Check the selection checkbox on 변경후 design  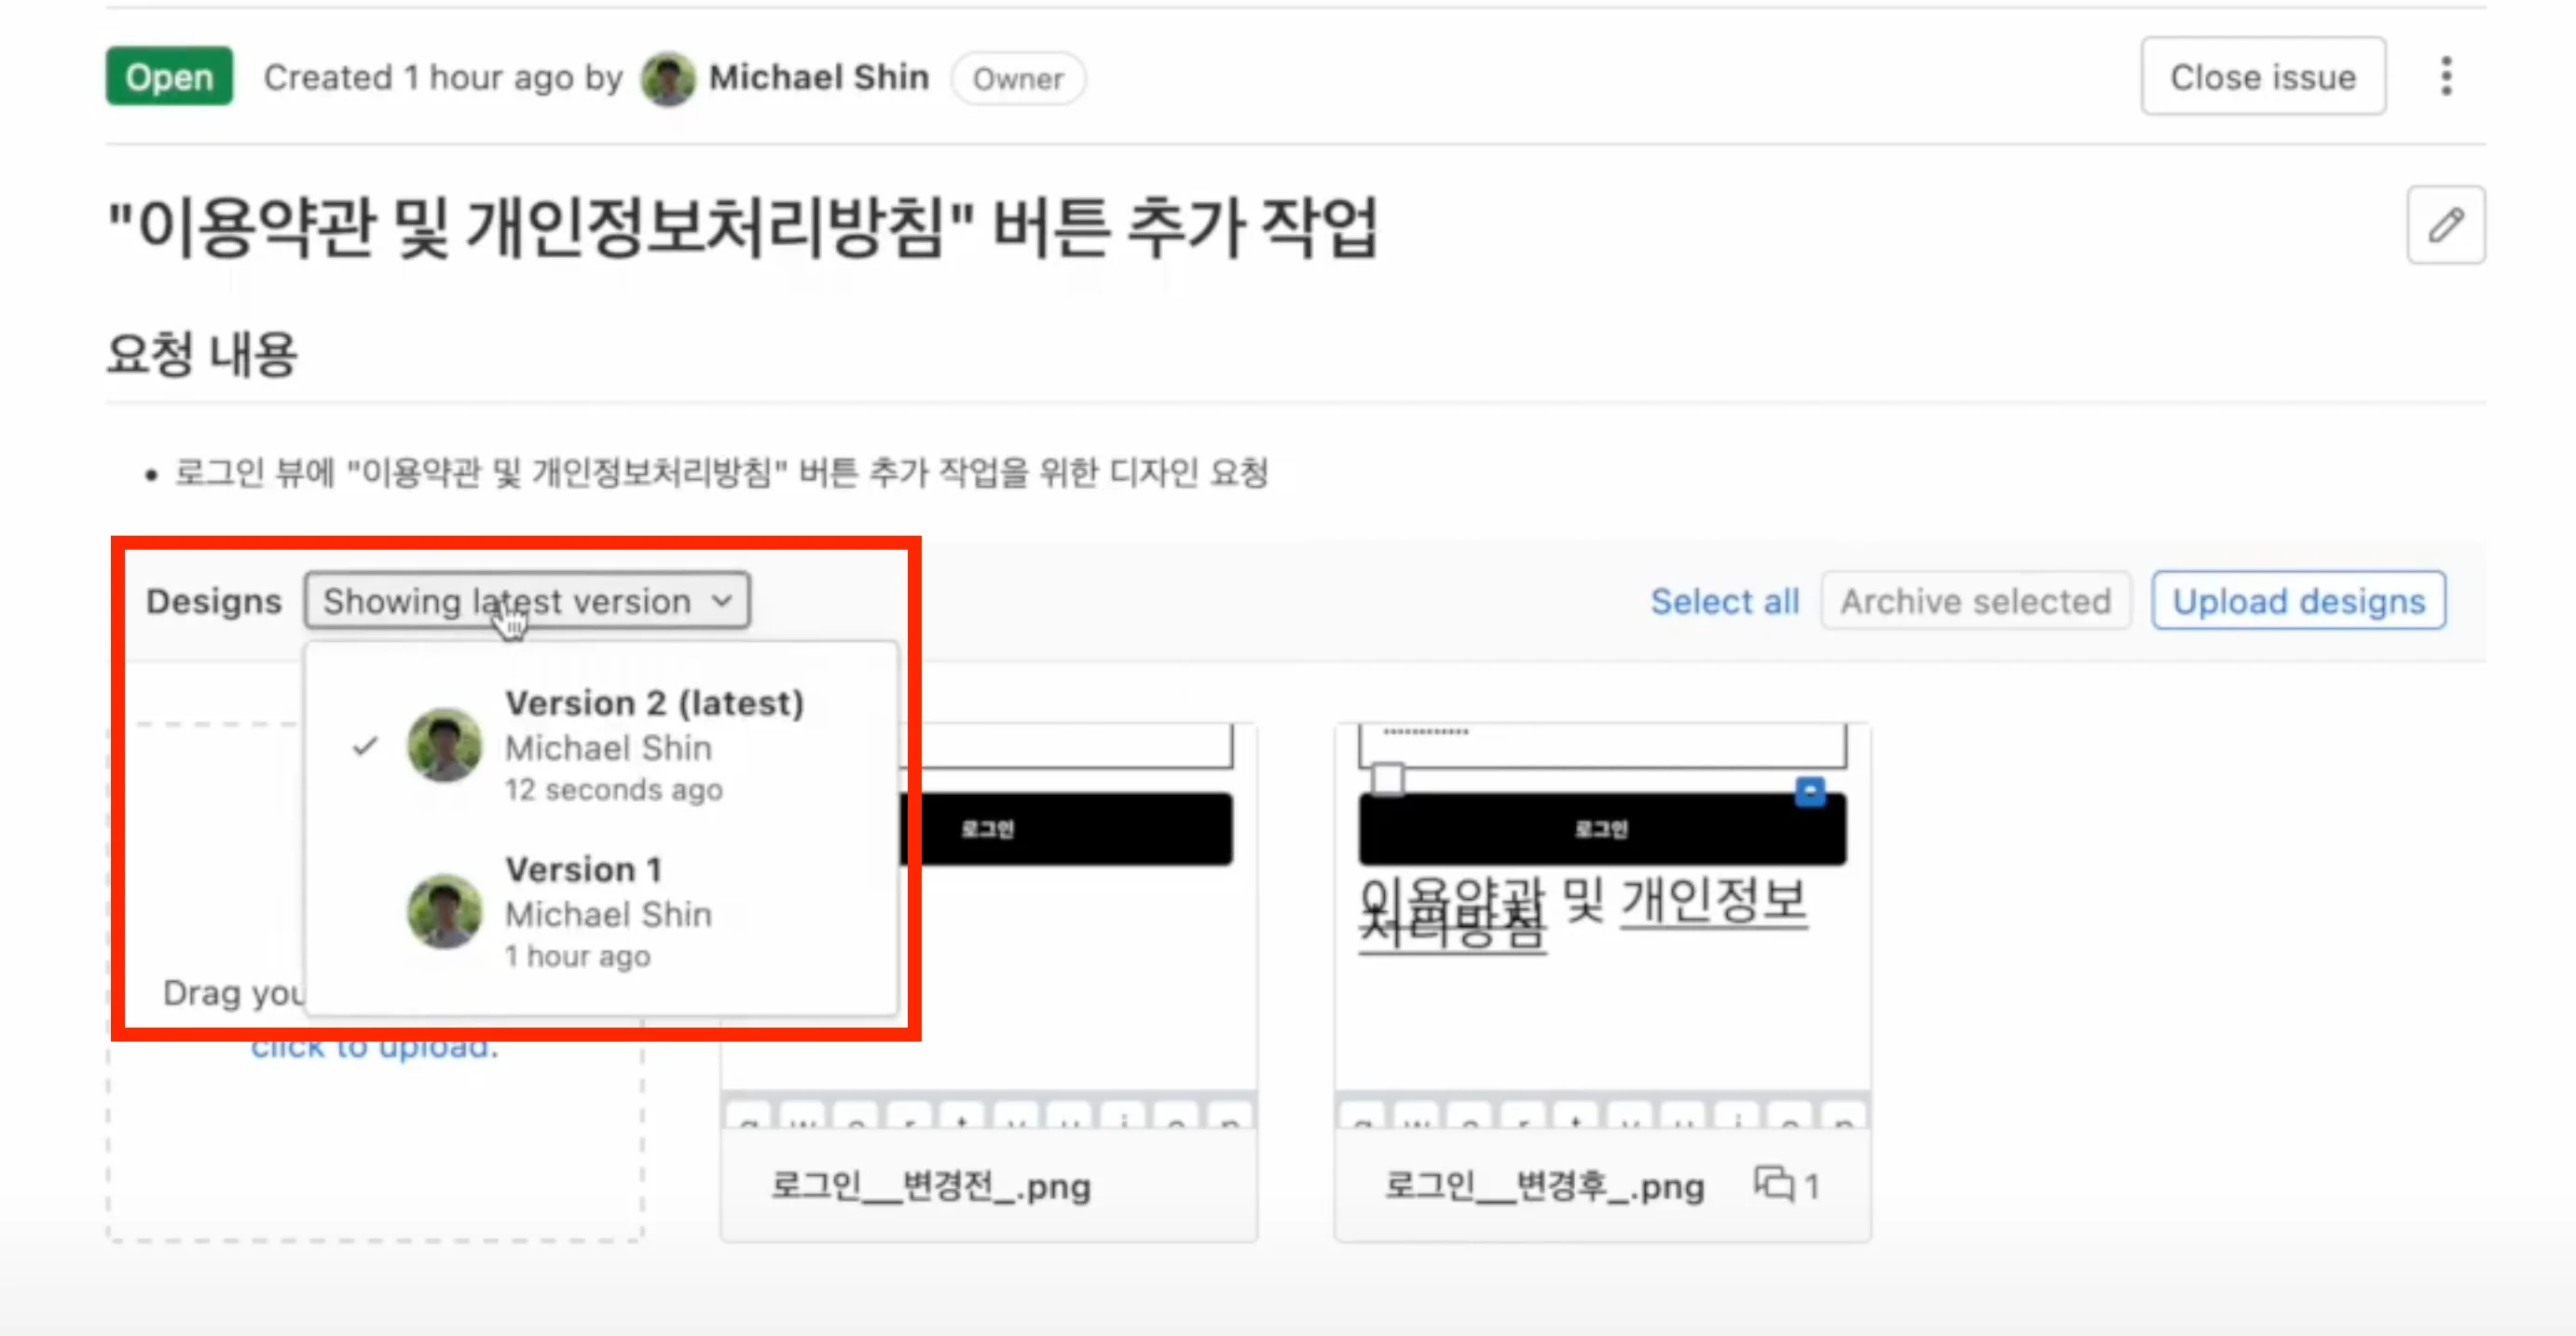tap(1386, 778)
